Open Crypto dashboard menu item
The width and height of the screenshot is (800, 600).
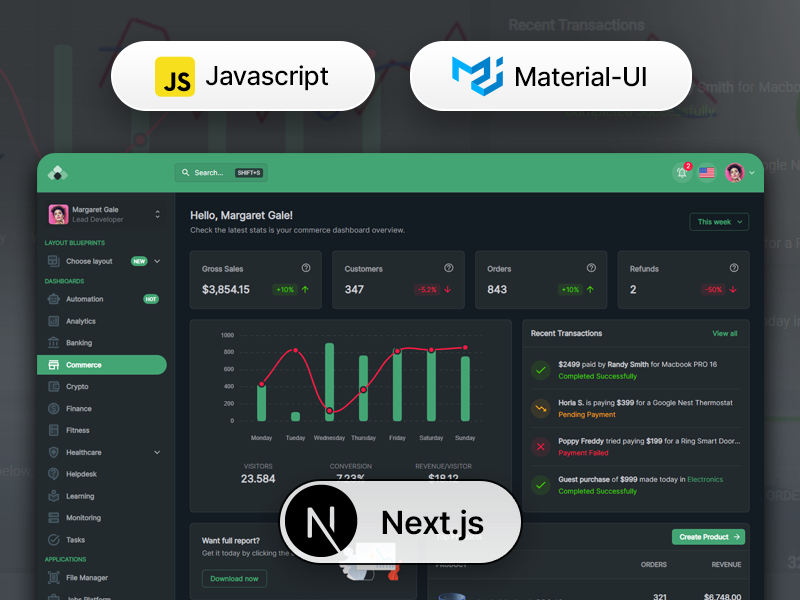coord(102,386)
